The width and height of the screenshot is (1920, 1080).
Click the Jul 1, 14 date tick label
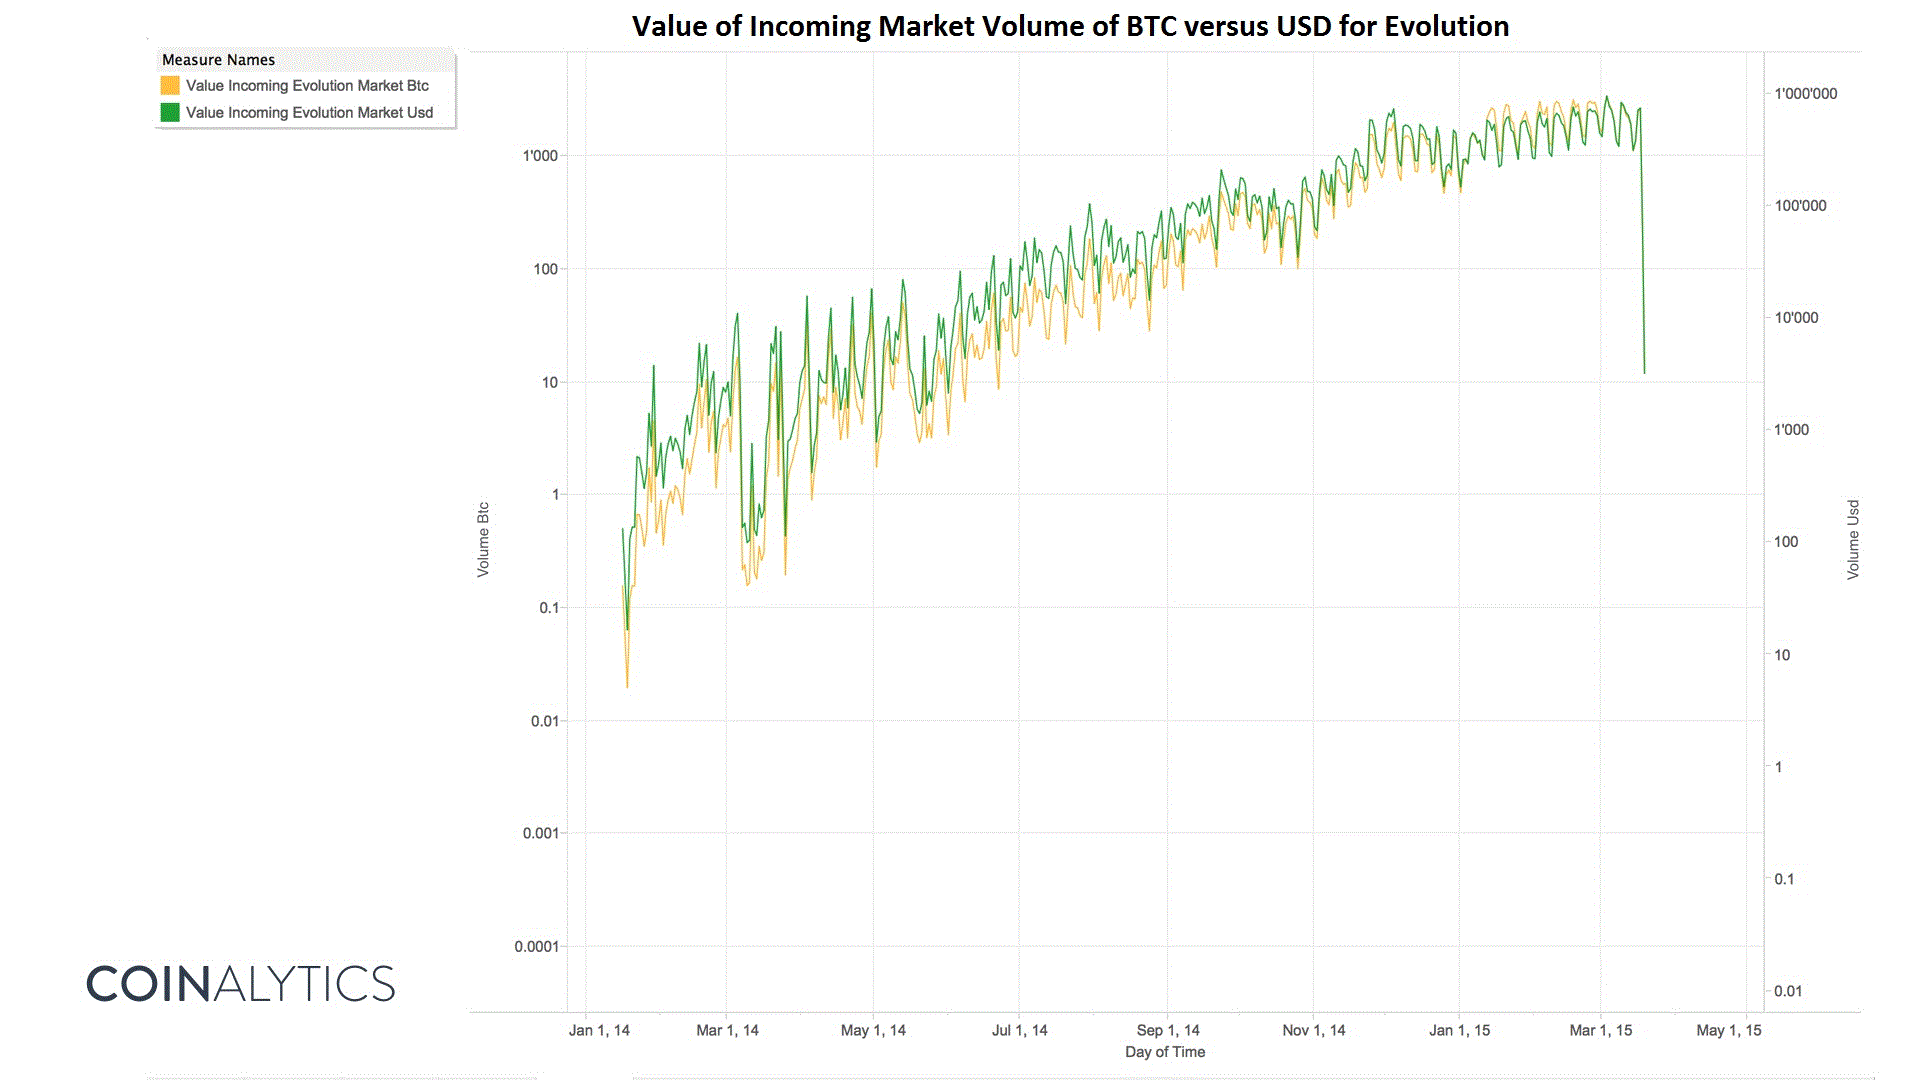pos(1019,1030)
